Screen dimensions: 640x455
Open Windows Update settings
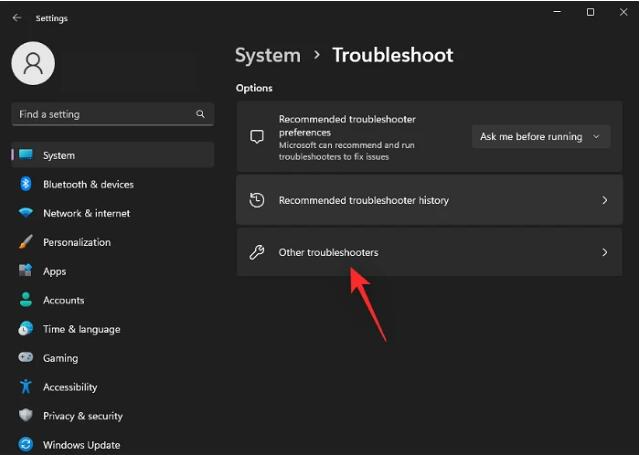(x=113, y=444)
